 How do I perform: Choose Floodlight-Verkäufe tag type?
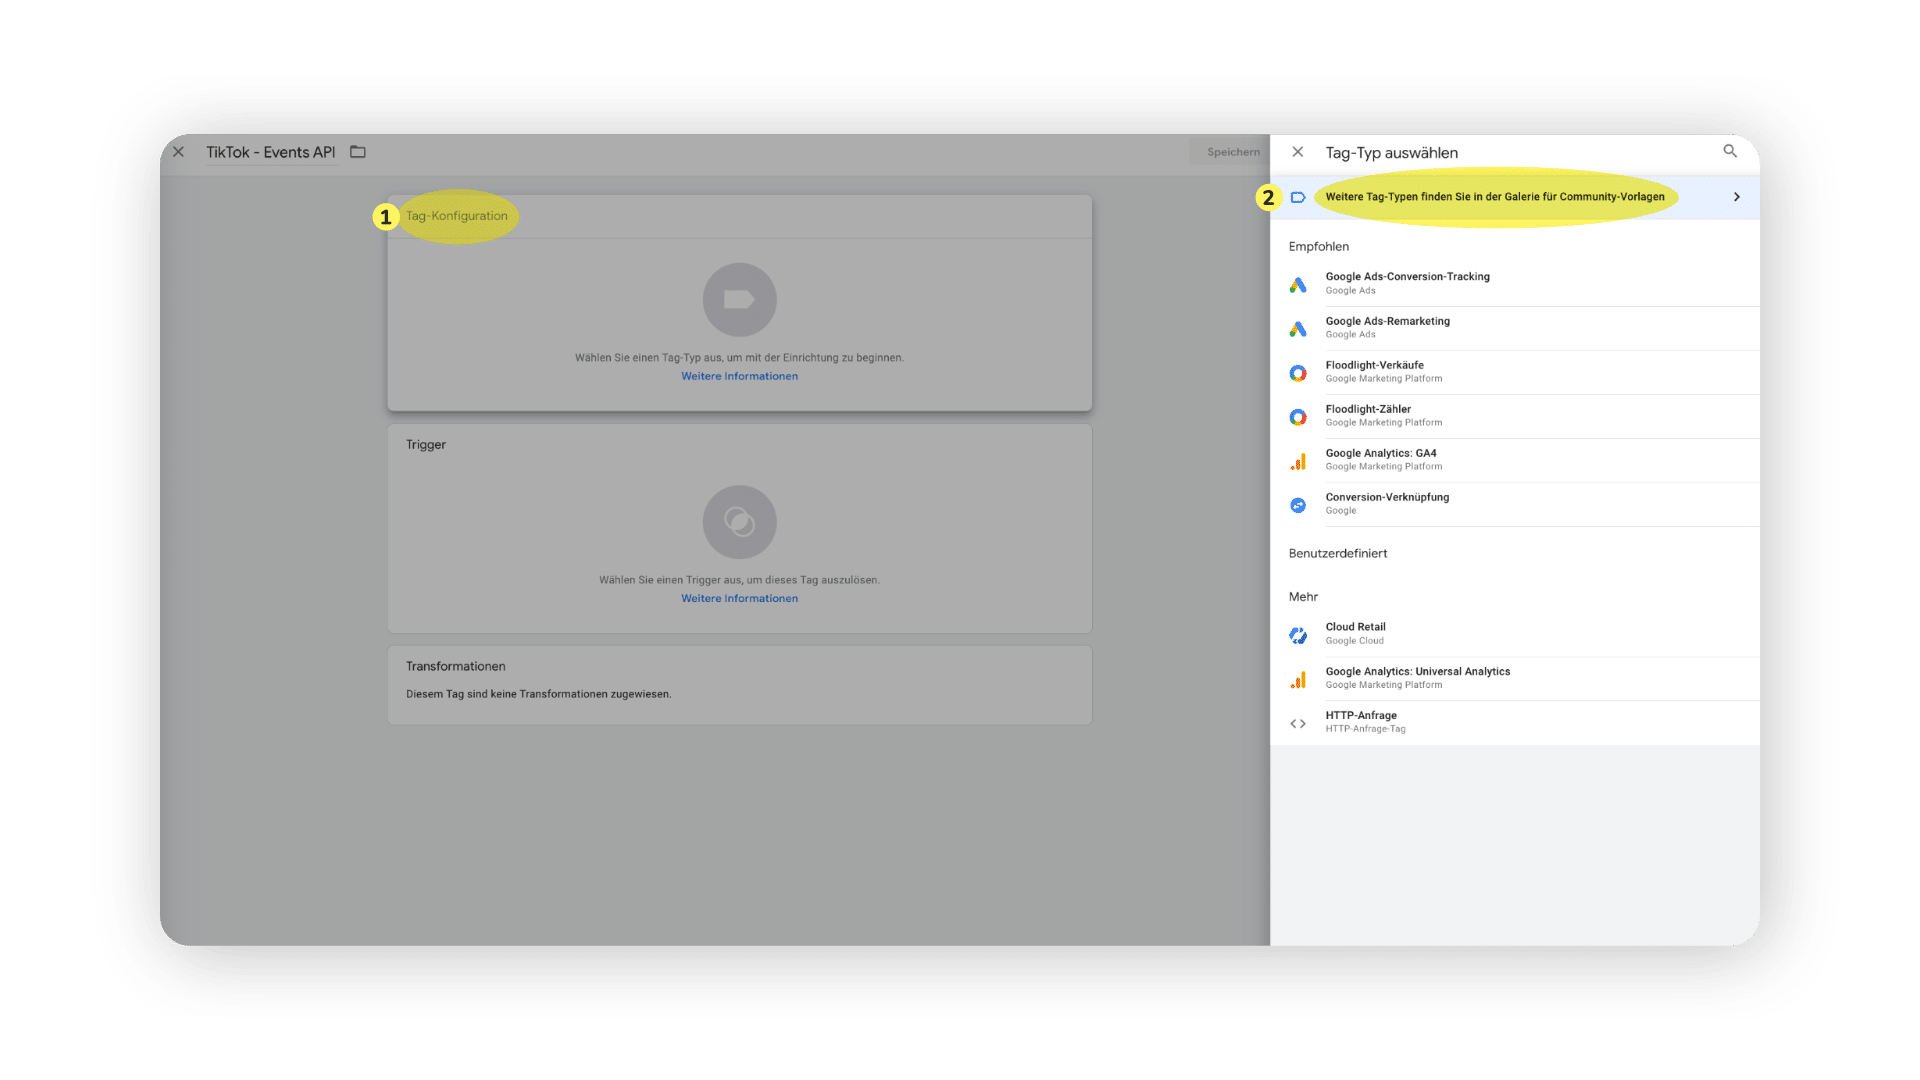click(1515, 372)
